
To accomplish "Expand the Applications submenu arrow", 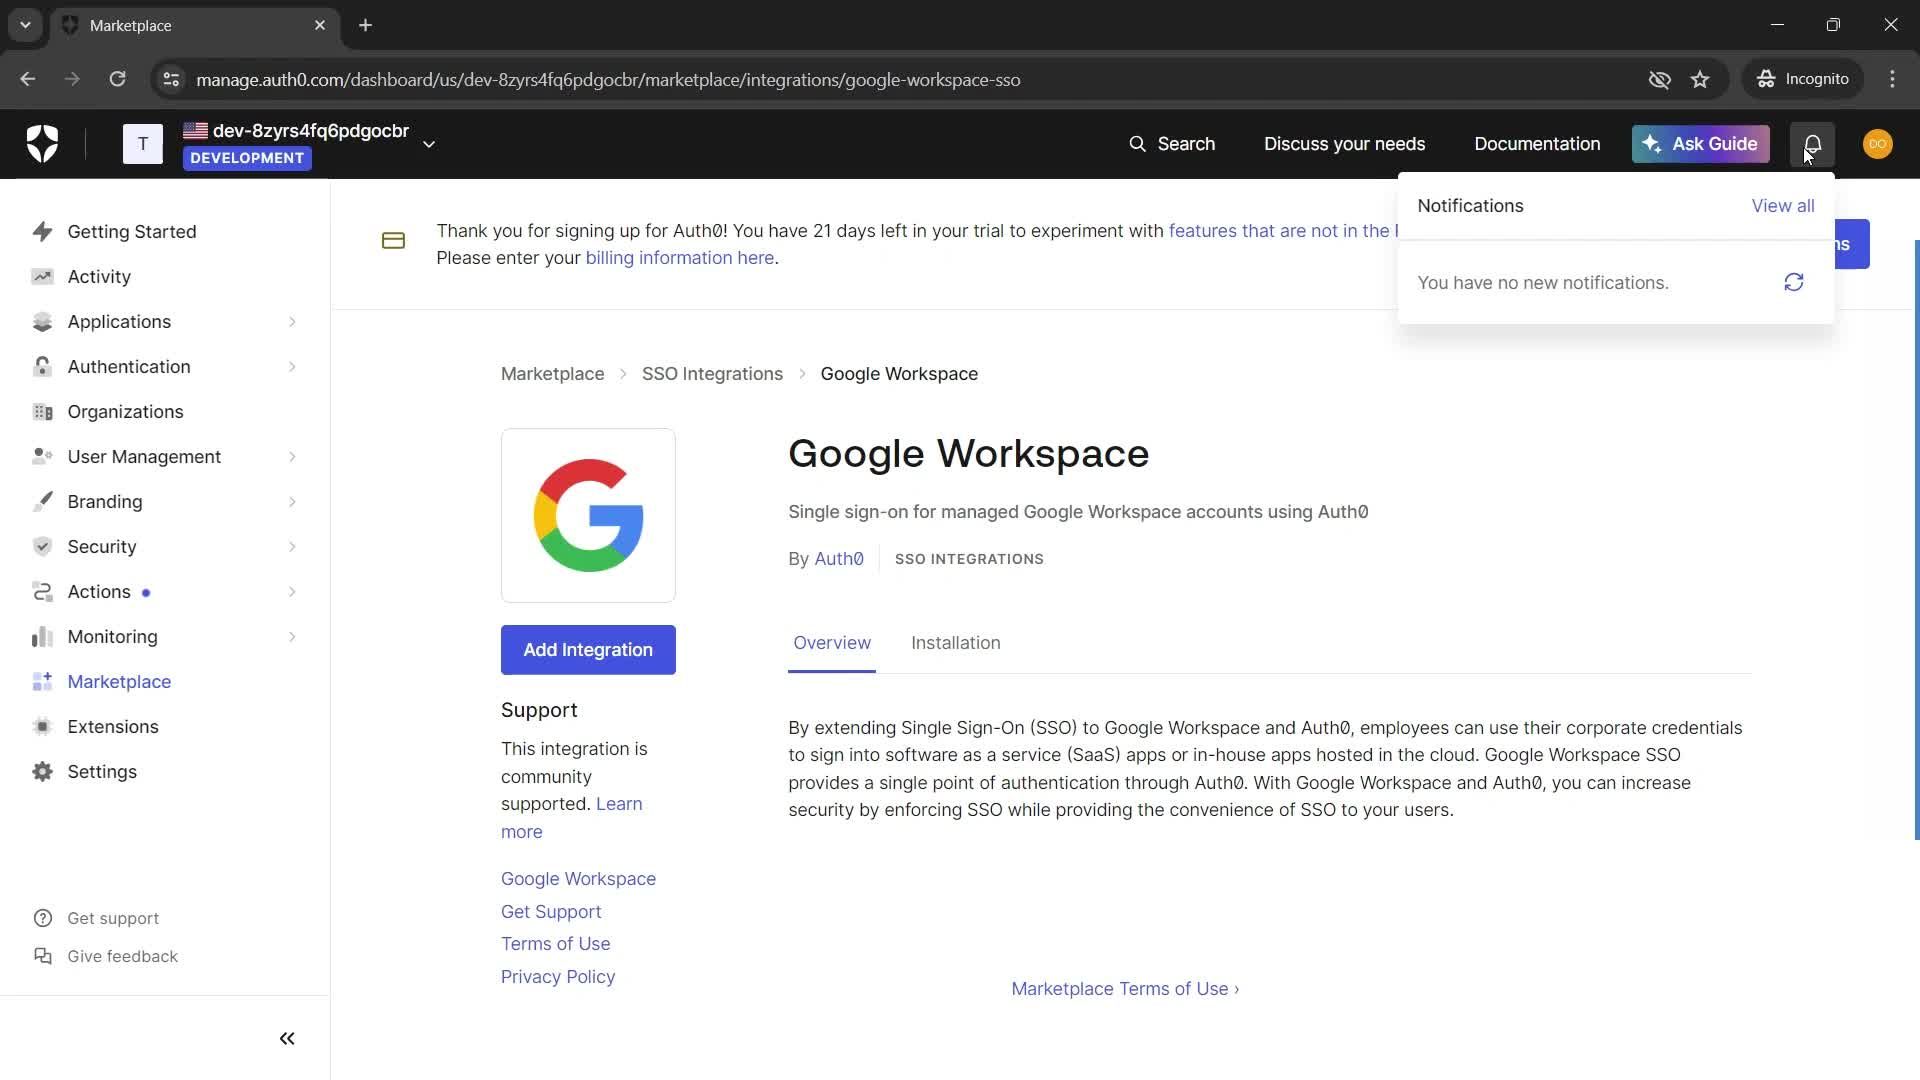I will coord(292,322).
